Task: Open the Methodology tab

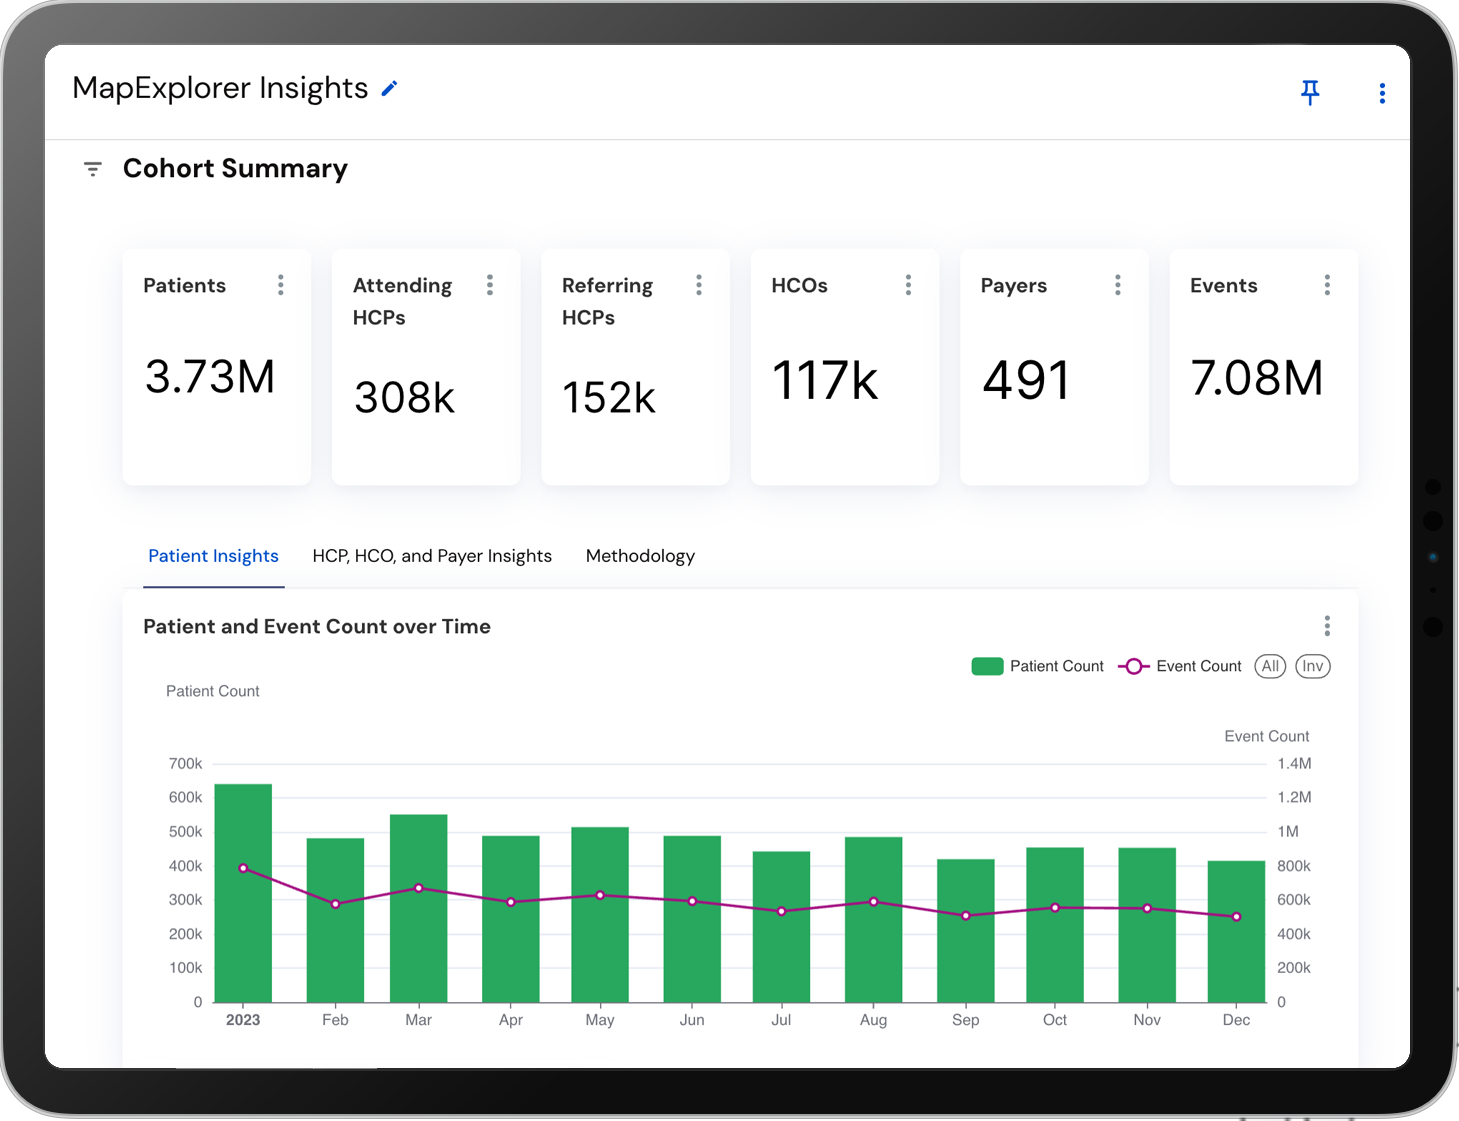Action: (640, 556)
